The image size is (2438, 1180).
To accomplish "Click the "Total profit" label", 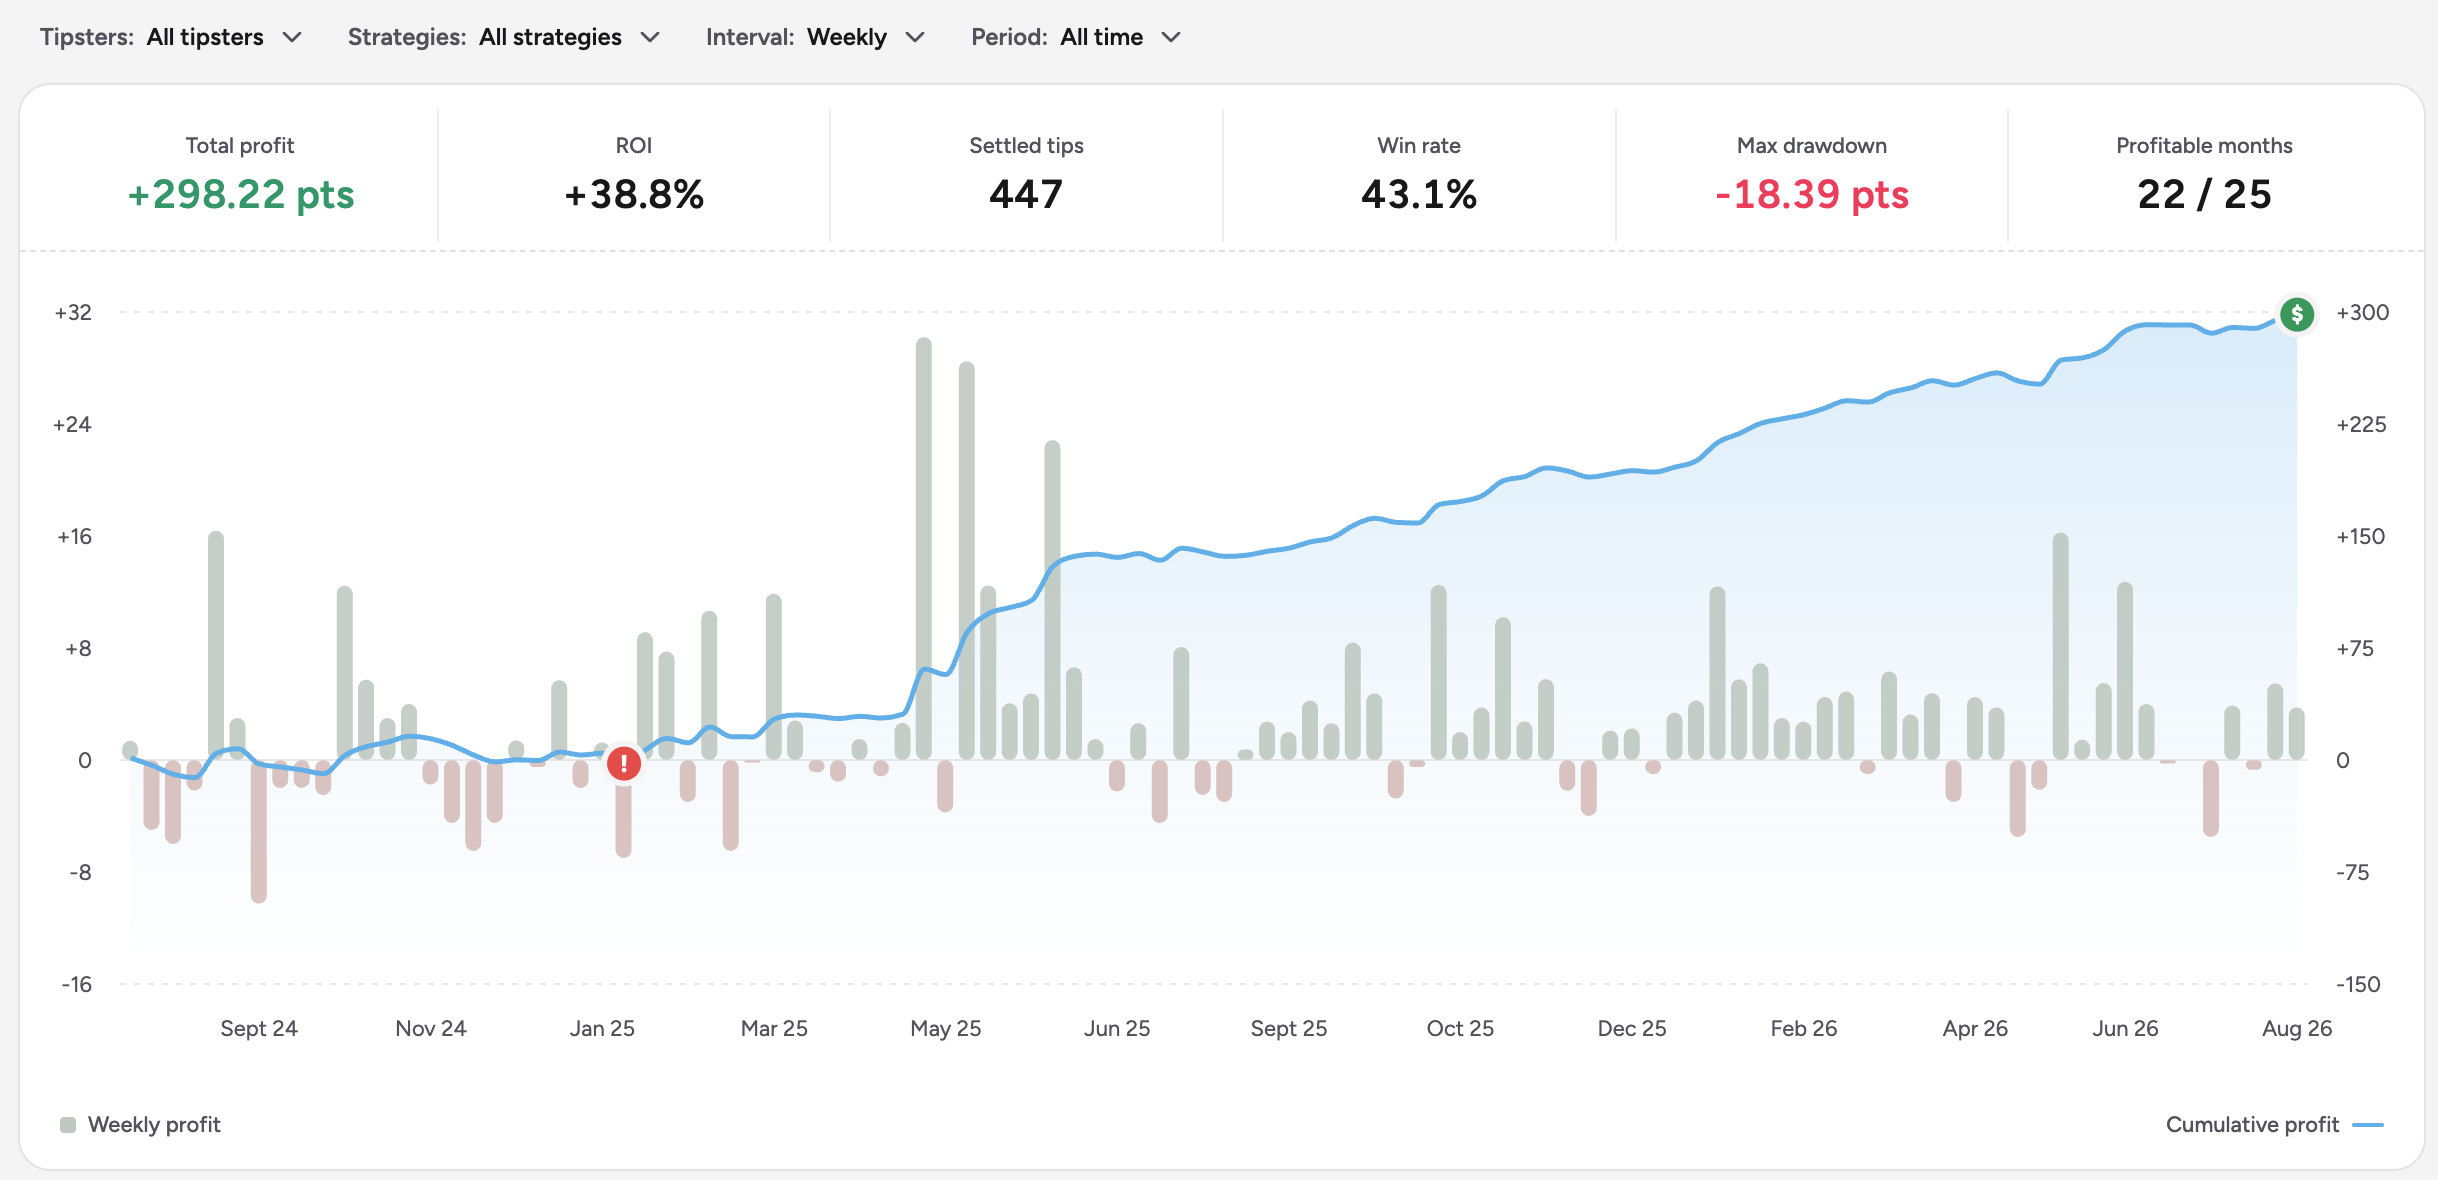I will coord(240,145).
